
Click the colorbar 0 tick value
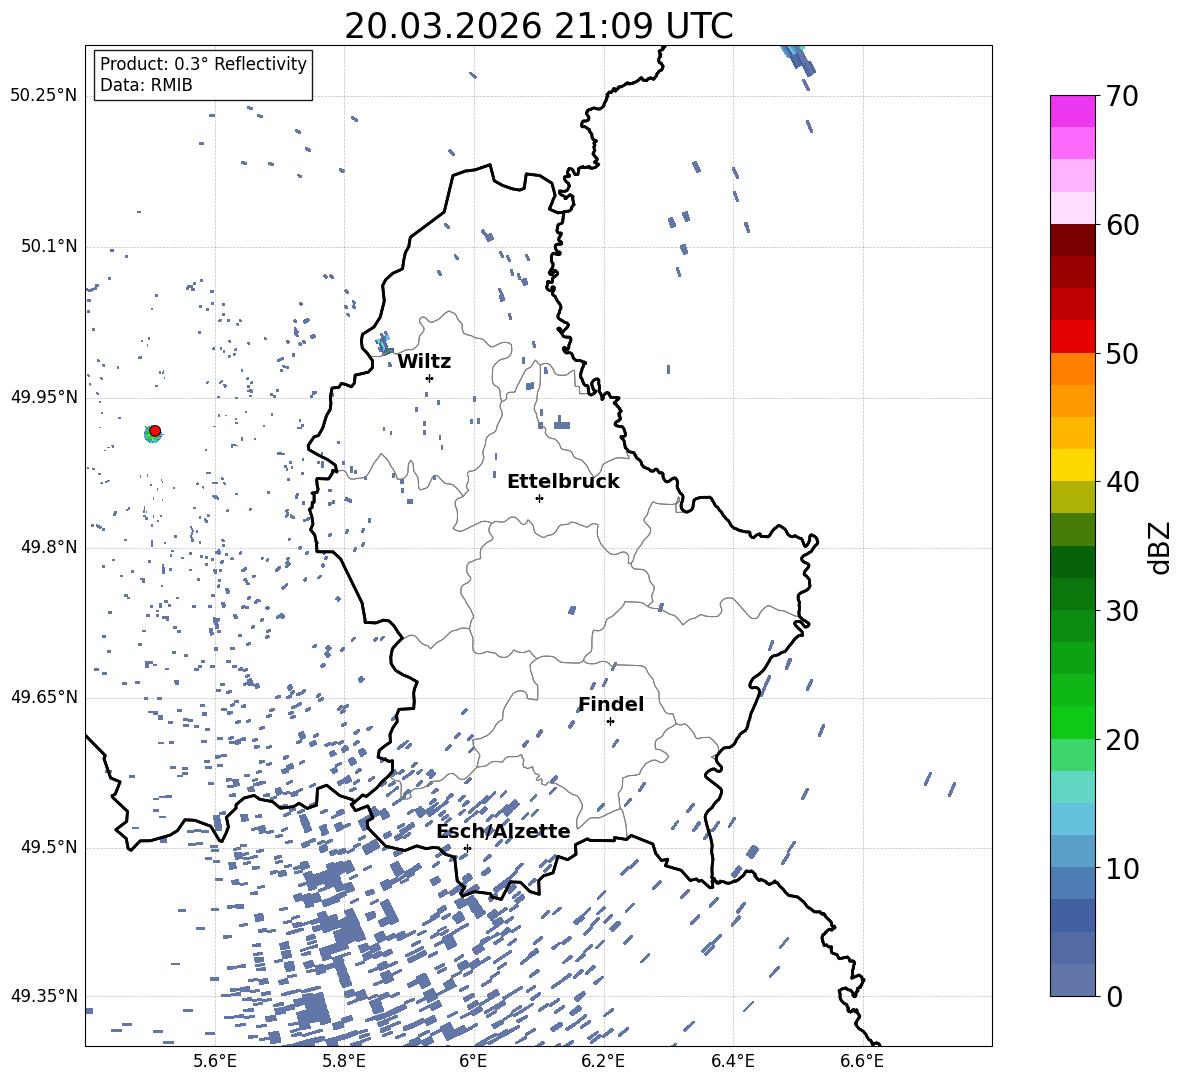[1114, 996]
